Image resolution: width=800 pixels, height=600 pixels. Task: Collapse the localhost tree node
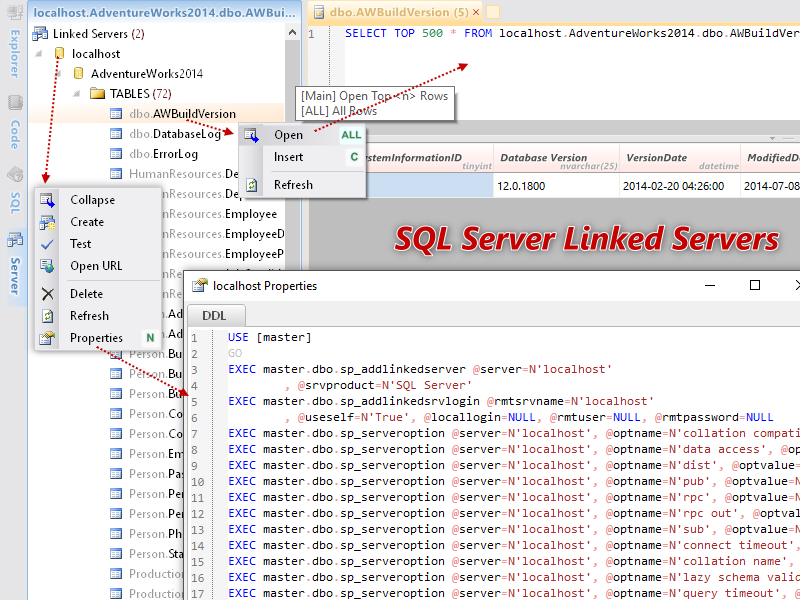tap(38, 54)
